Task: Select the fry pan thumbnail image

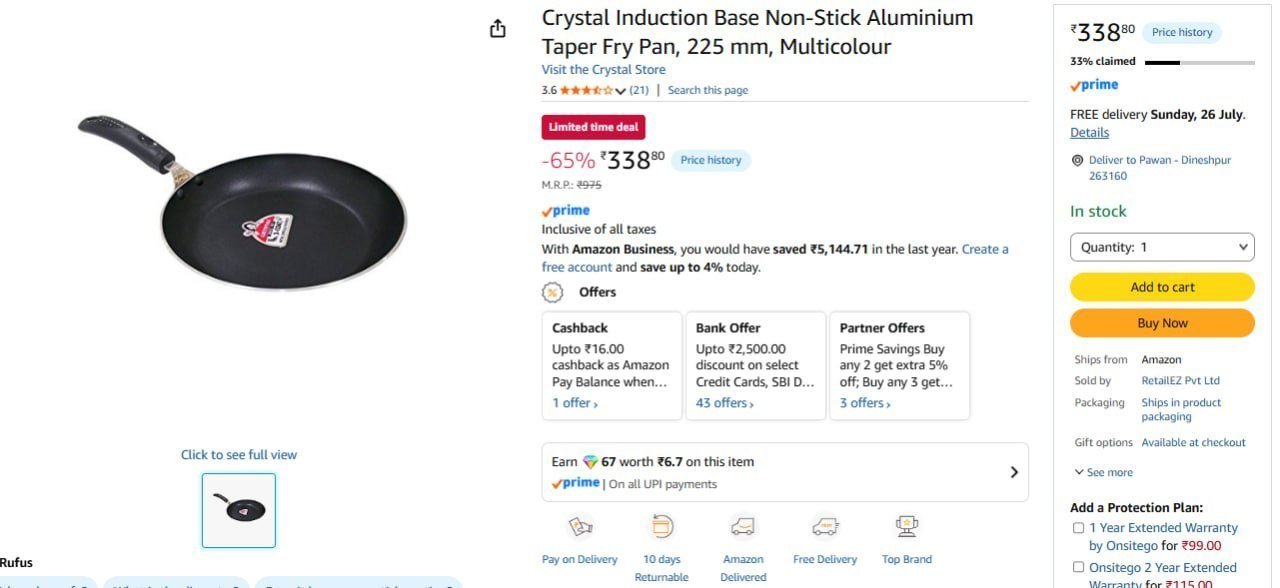Action: [x=239, y=510]
